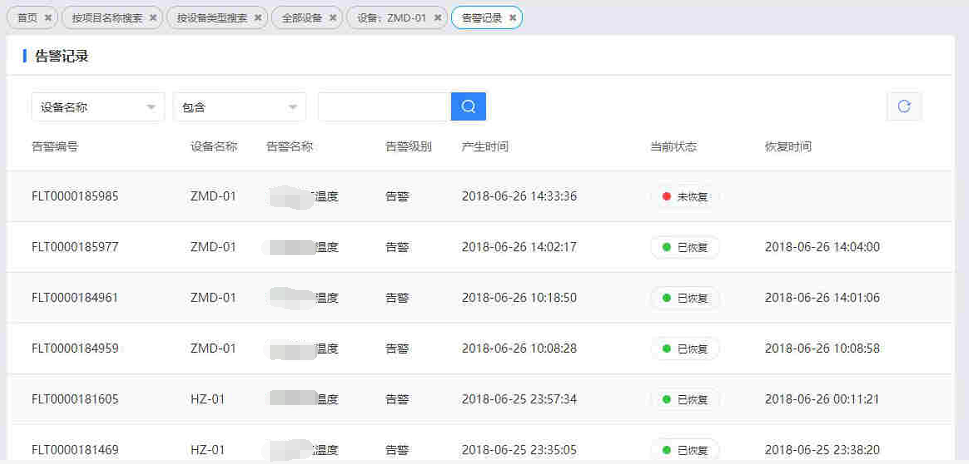Expand the 包含 condition dropdown
Screen dimensions: 969x464
coord(239,107)
